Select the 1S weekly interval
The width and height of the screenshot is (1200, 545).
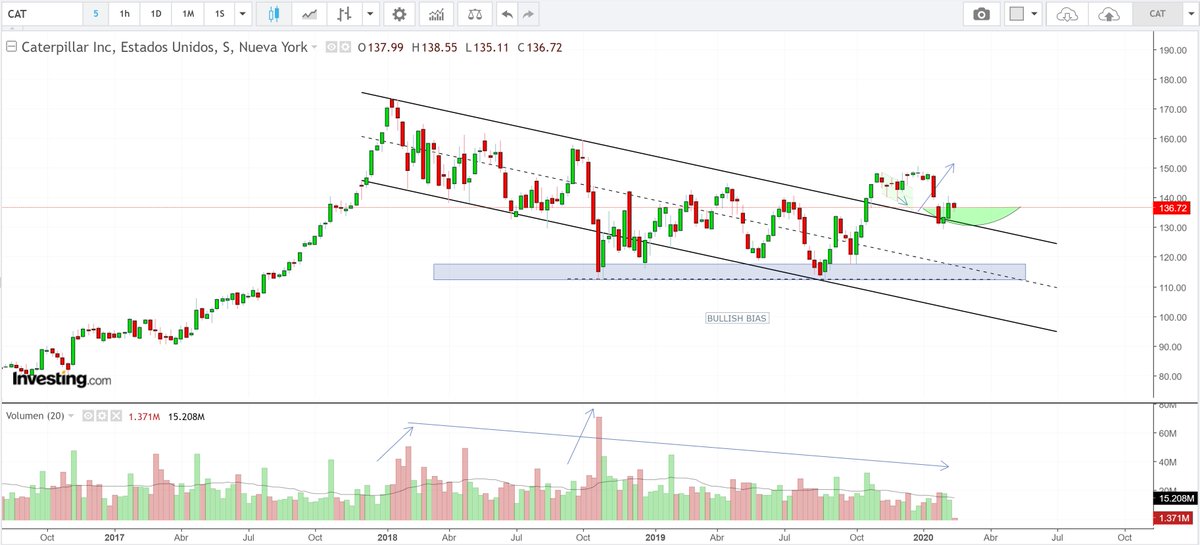click(219, 14)
